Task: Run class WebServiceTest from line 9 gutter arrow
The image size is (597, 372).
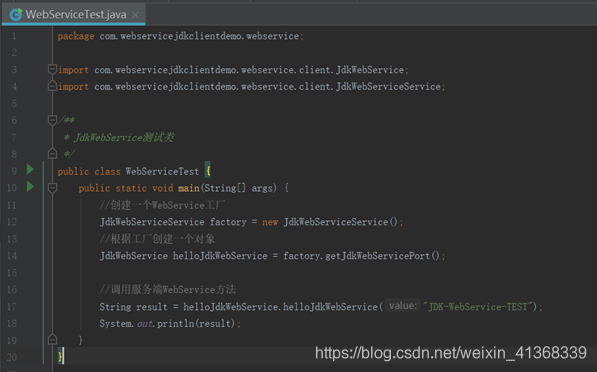Action: pyautogui.click(x=30, y=169)
